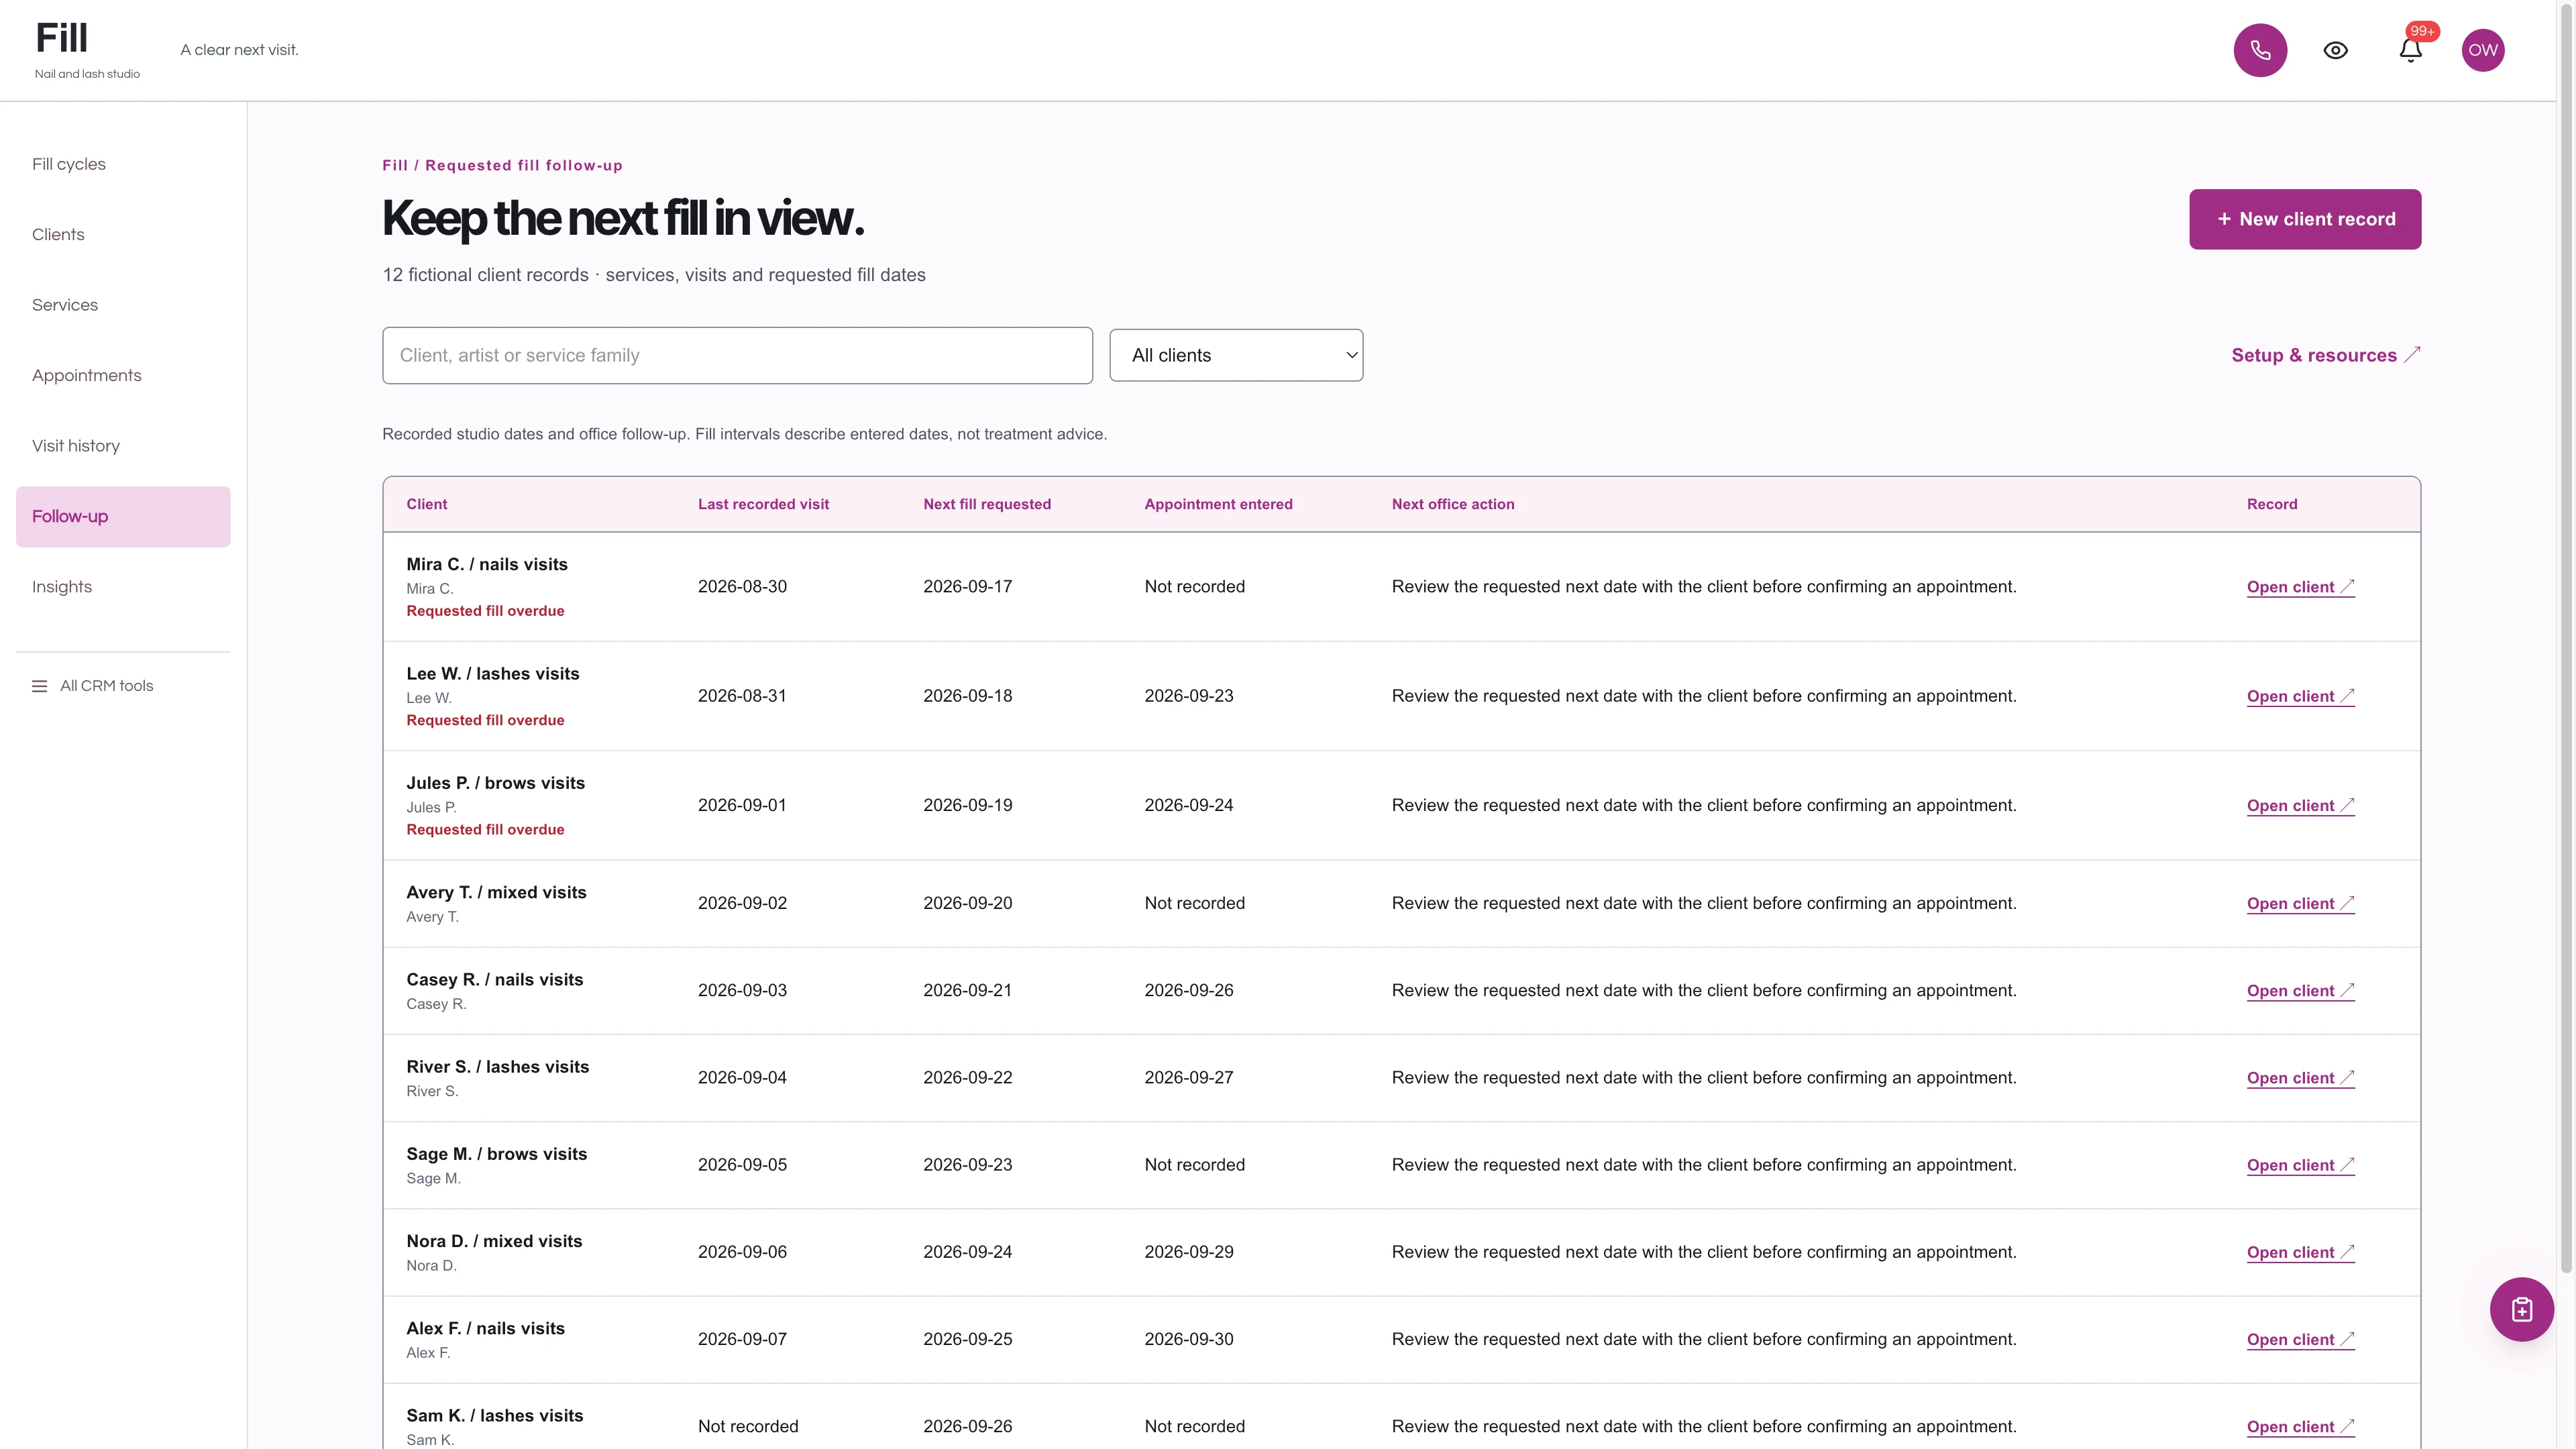This screenshot has height=1449, width=2576.
Task: Open client record for Jules P.
Action: click(x=2300, y=805)
